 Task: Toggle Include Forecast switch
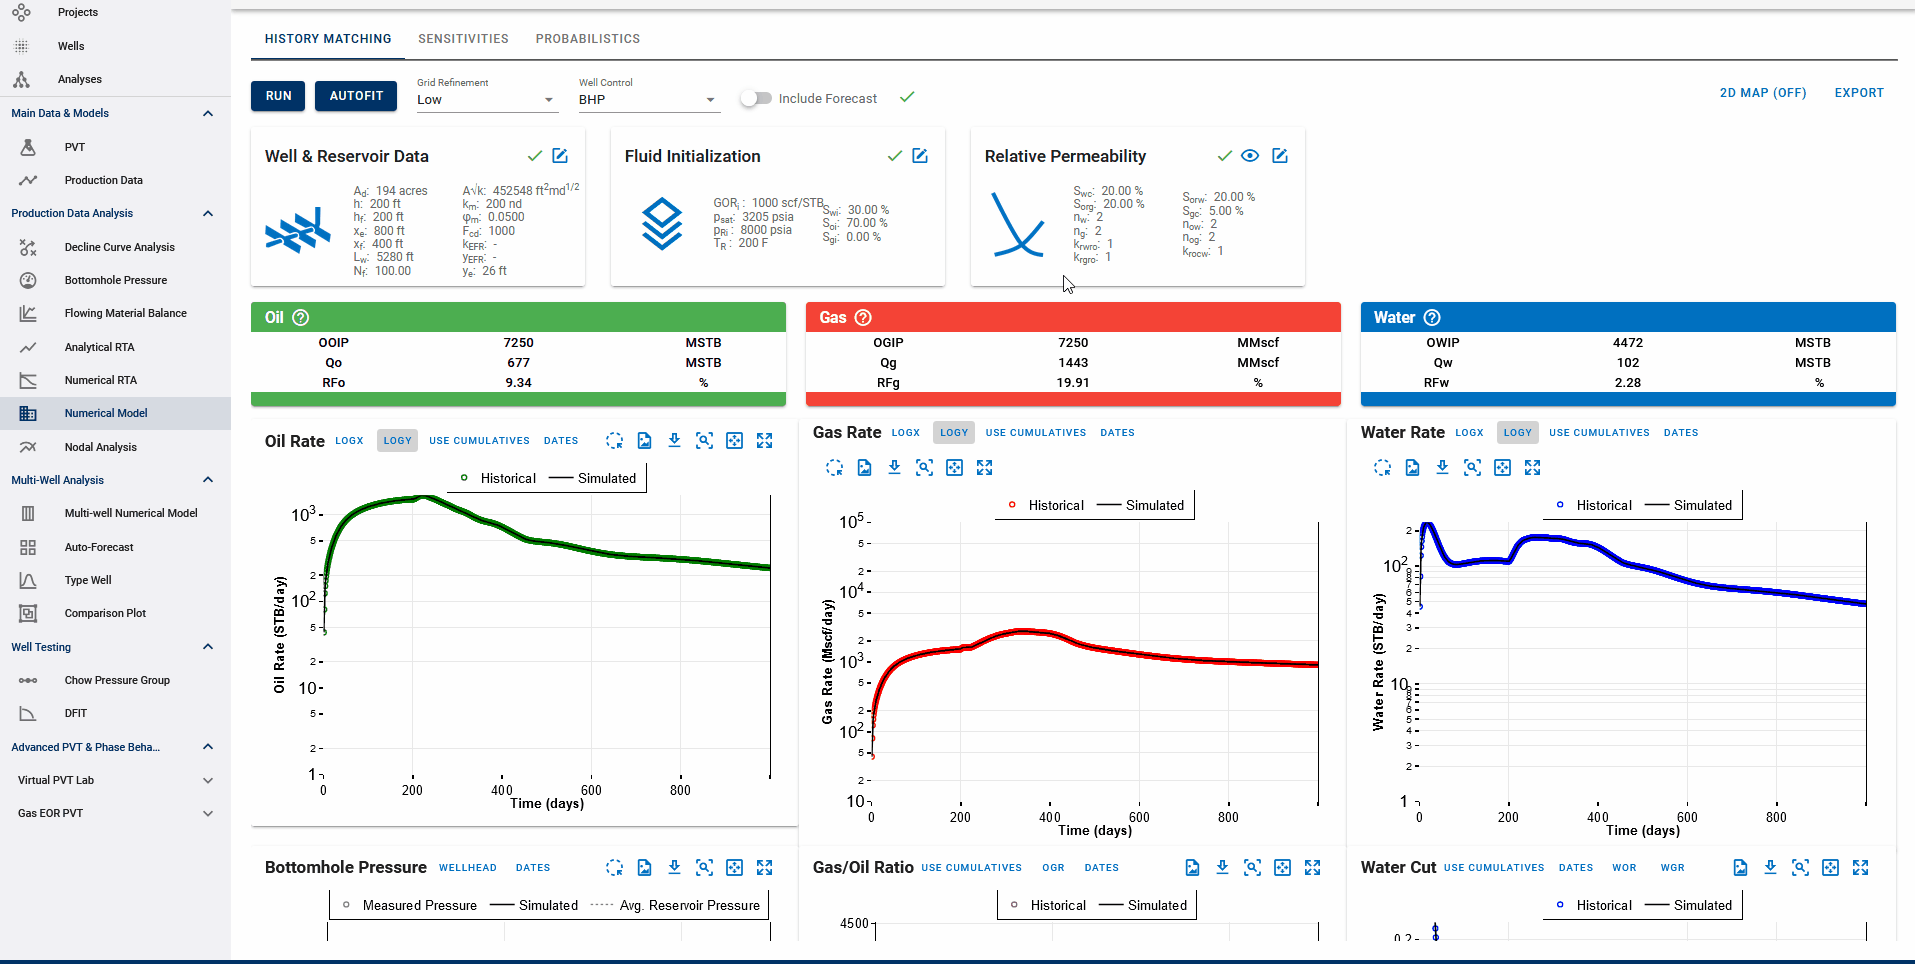(x=756, y=98)
